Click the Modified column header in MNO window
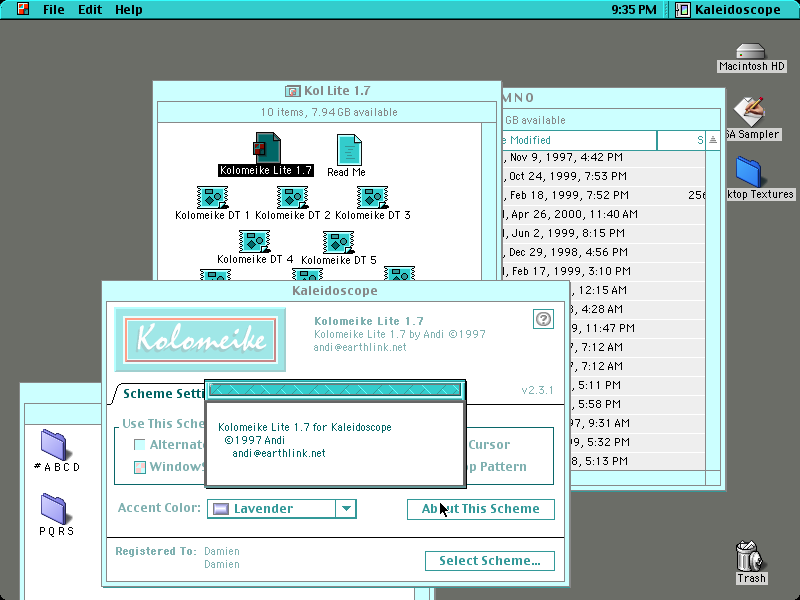Screen dimensions: 800x600 579,140
